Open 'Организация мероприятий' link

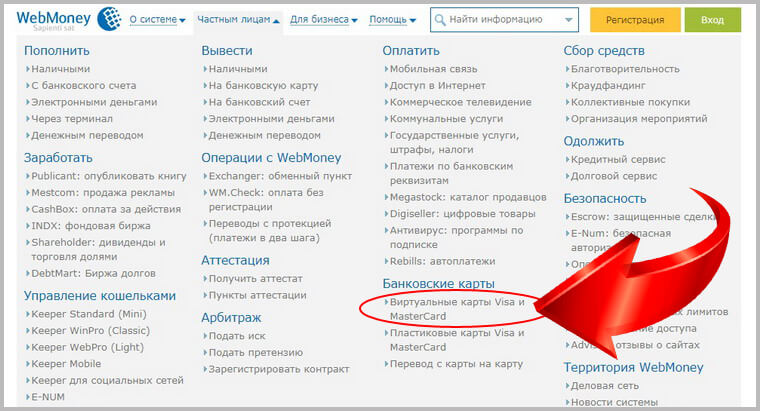639,119
